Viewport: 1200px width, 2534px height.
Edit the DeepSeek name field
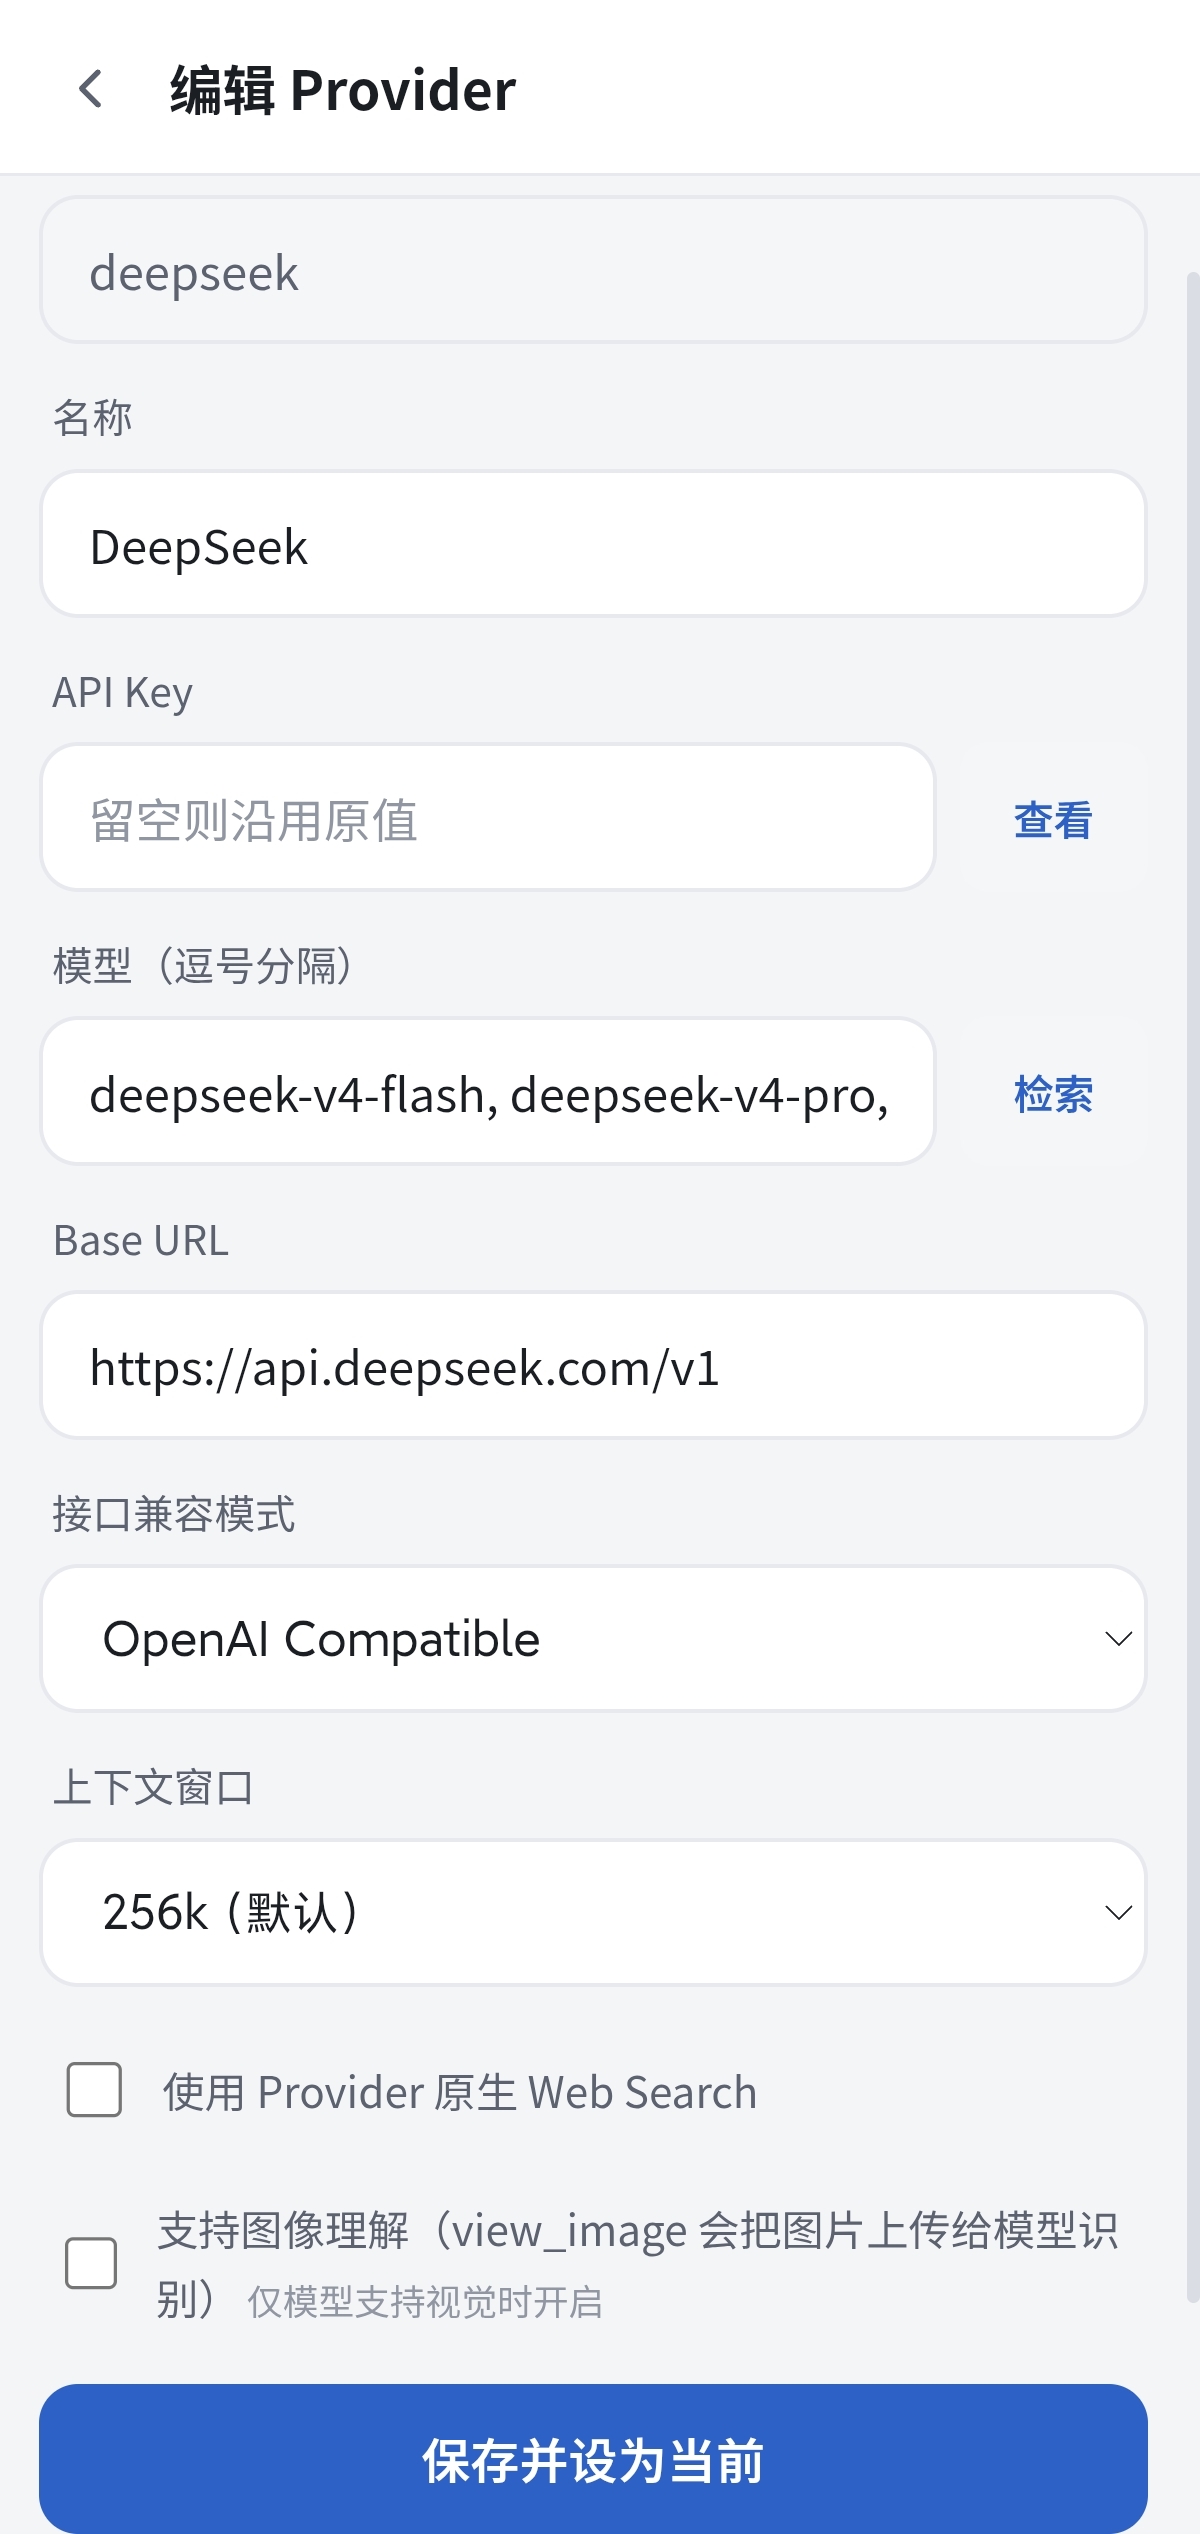point(593,544)
